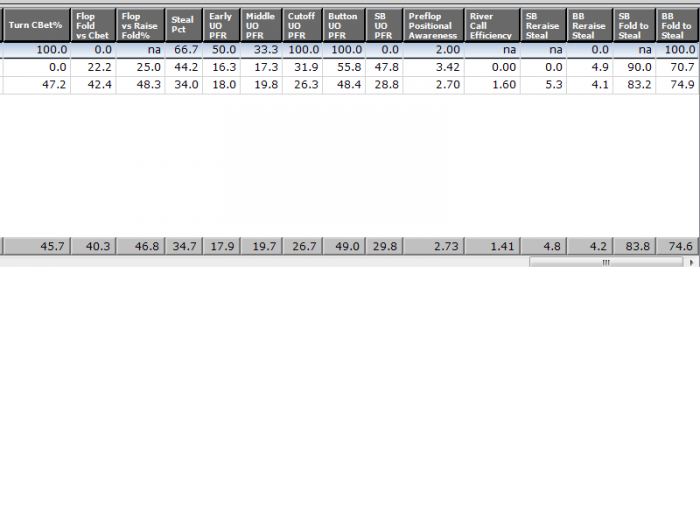Sort by Early UO PFR column header
This screenshot has width=700, height=525.
(221, 25)
